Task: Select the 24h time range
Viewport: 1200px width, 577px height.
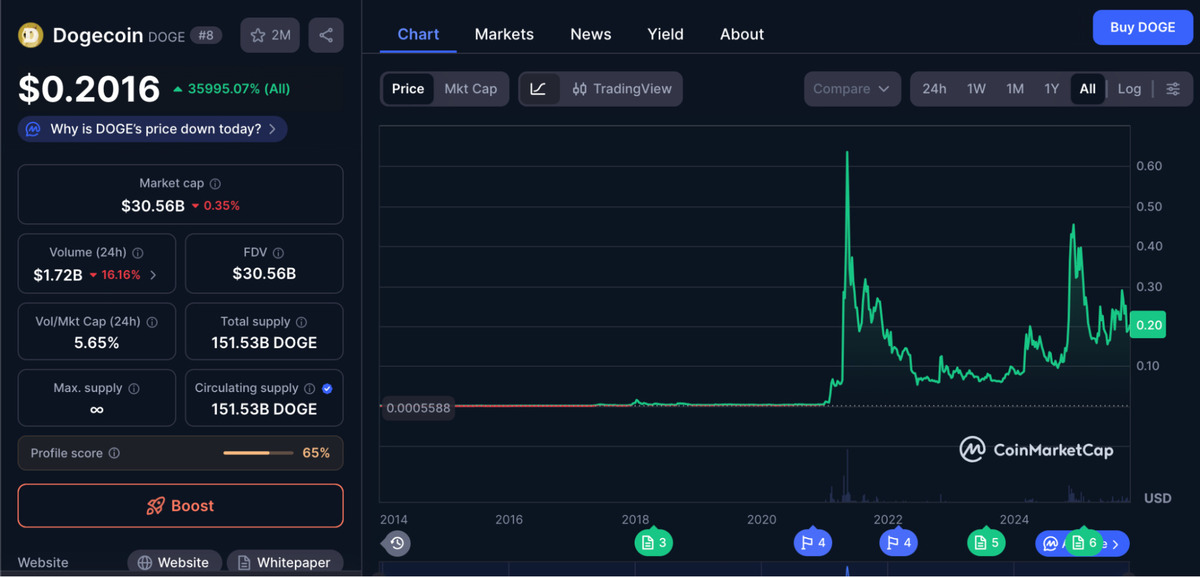Action: click(x=934, y=89)
